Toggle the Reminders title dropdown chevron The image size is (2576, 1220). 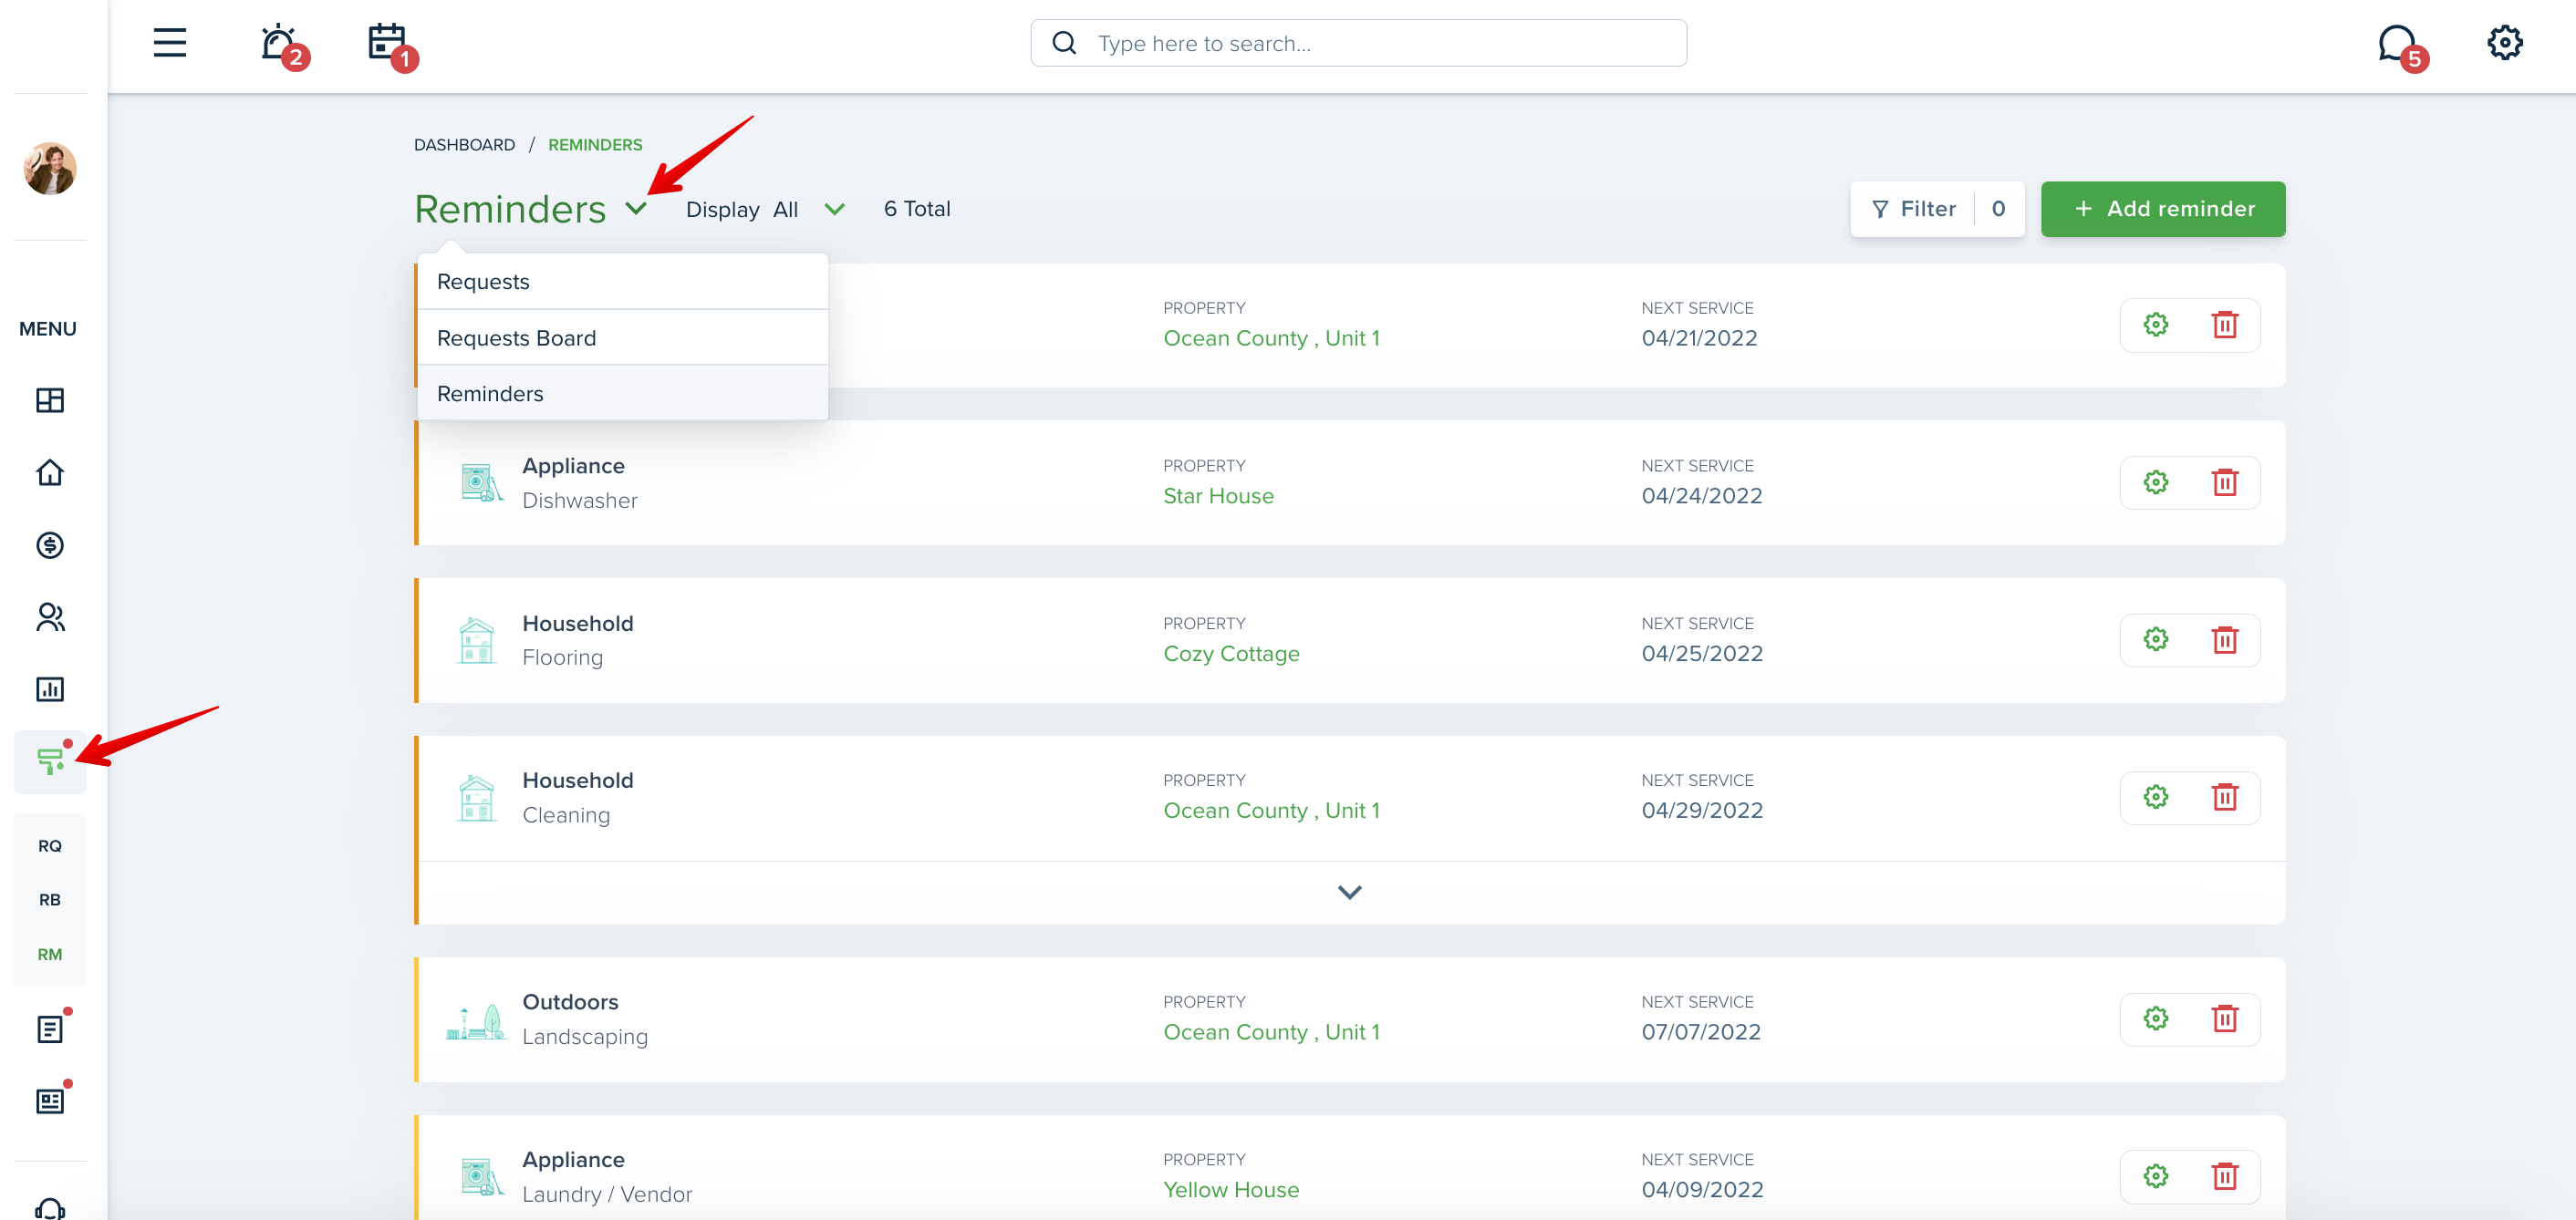(636, 208)
